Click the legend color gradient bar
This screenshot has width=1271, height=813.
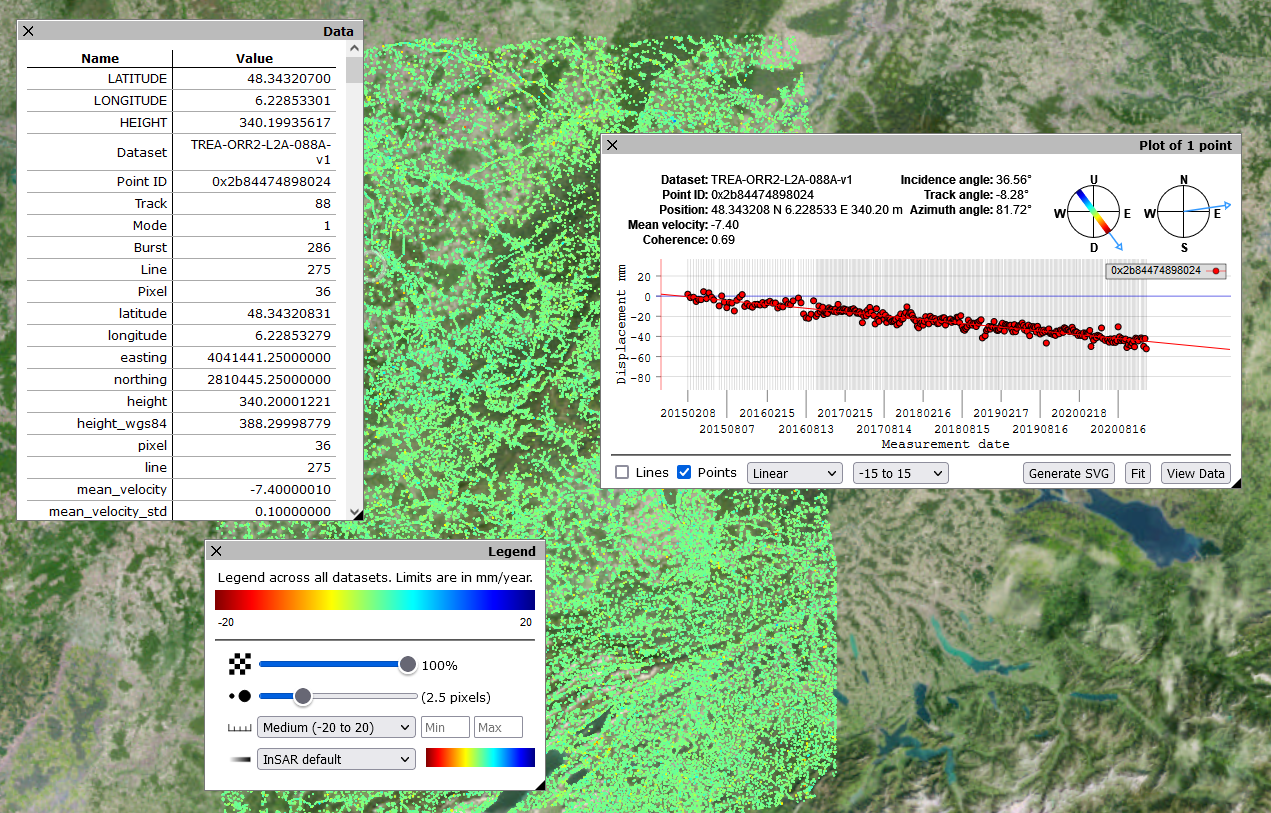pos(375,599)
